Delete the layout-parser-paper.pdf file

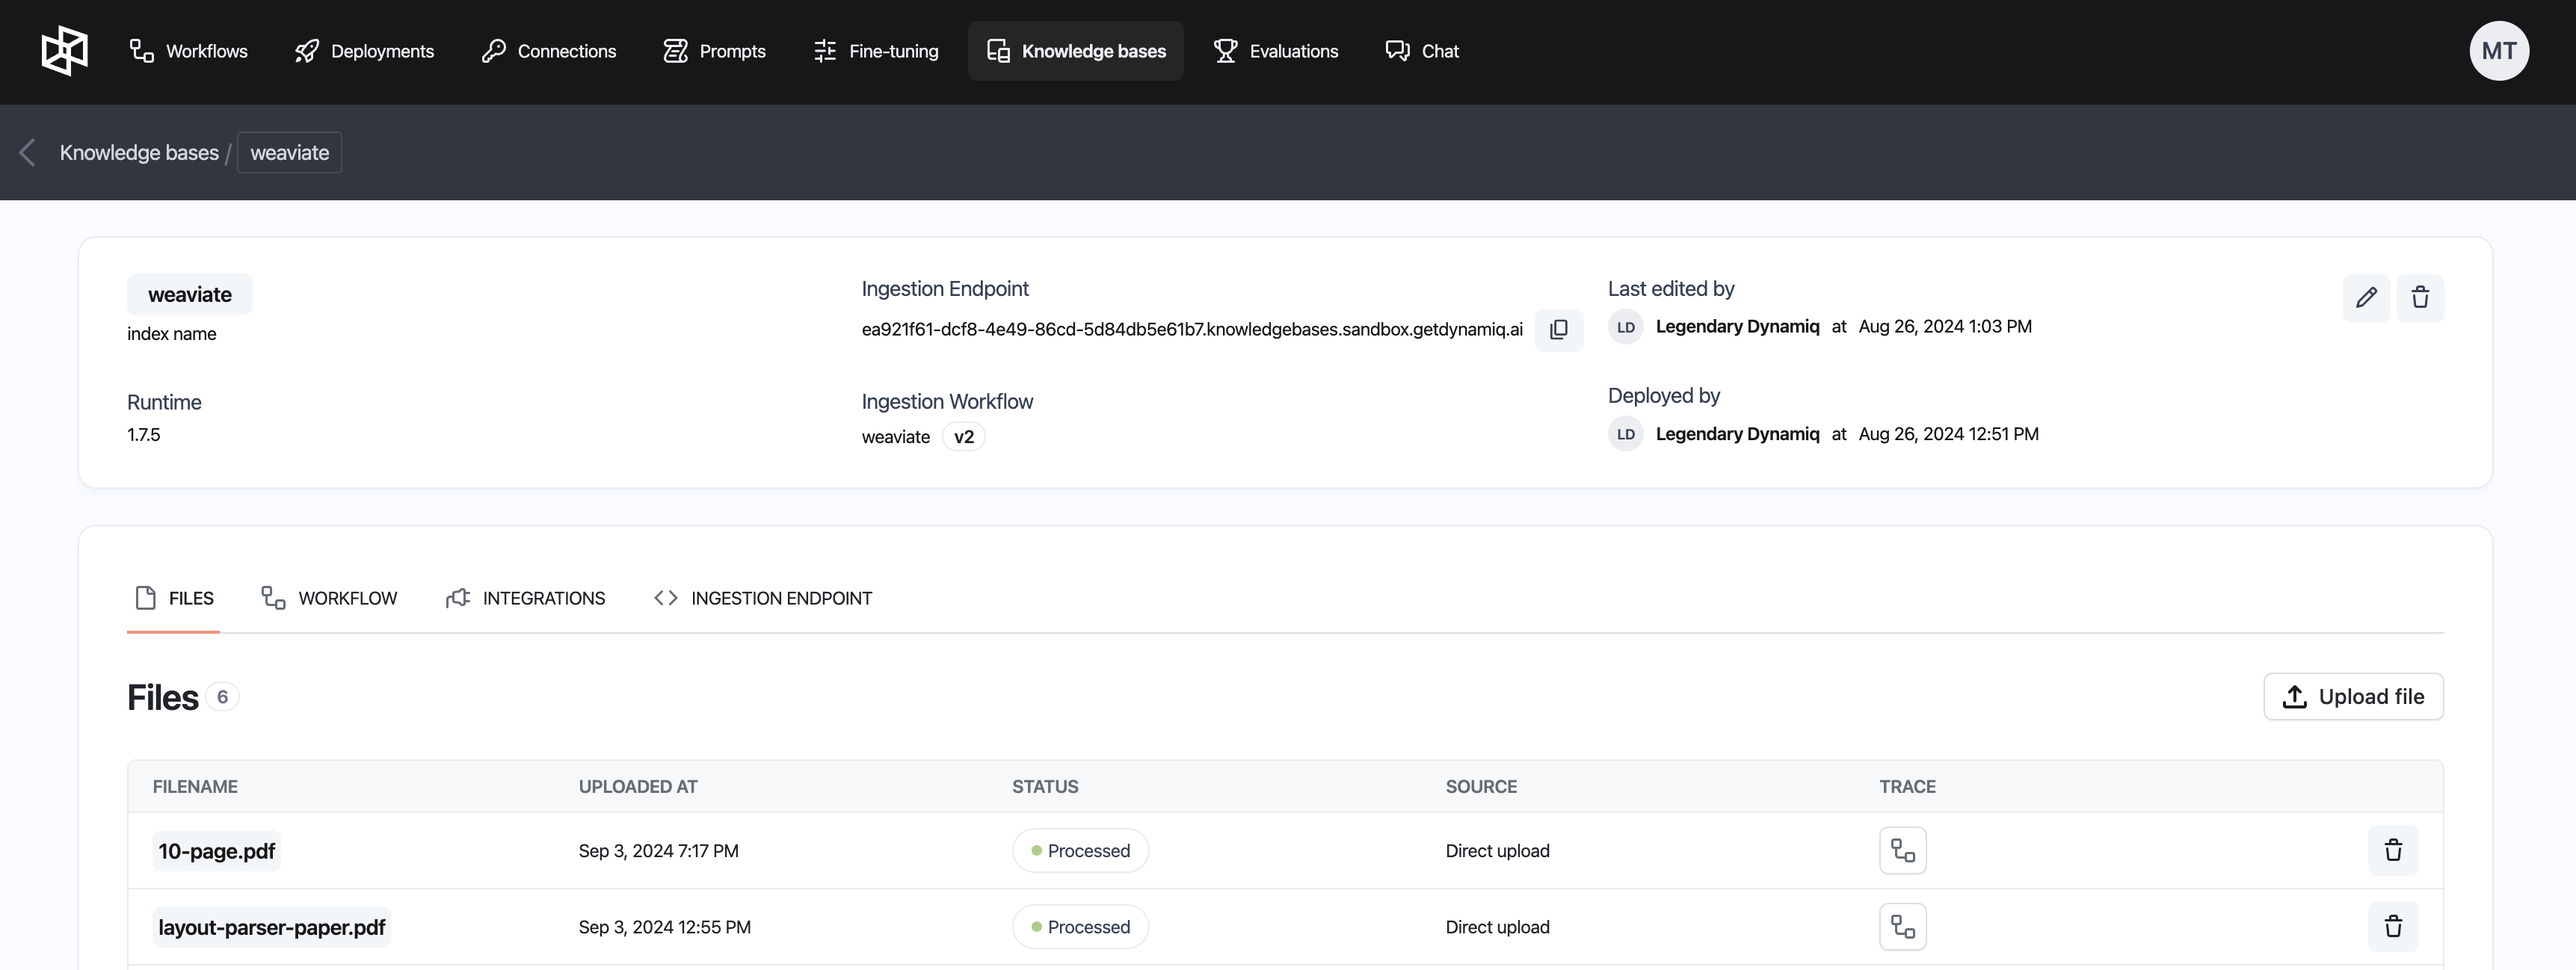tap(2392, 927)
